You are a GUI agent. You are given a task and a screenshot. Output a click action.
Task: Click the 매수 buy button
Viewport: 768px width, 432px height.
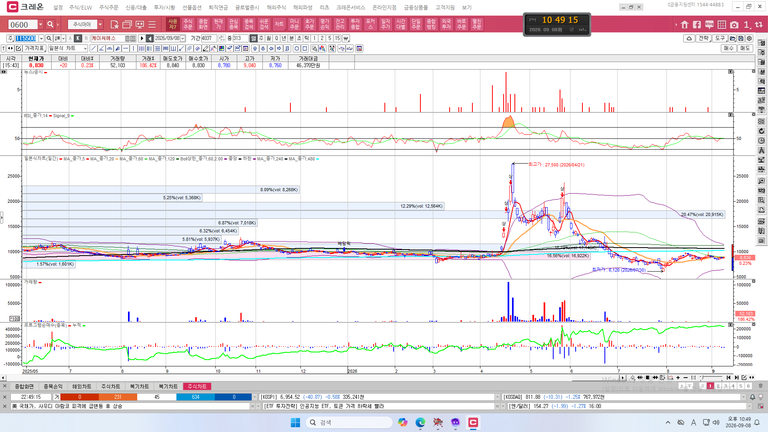coord(729,48)
